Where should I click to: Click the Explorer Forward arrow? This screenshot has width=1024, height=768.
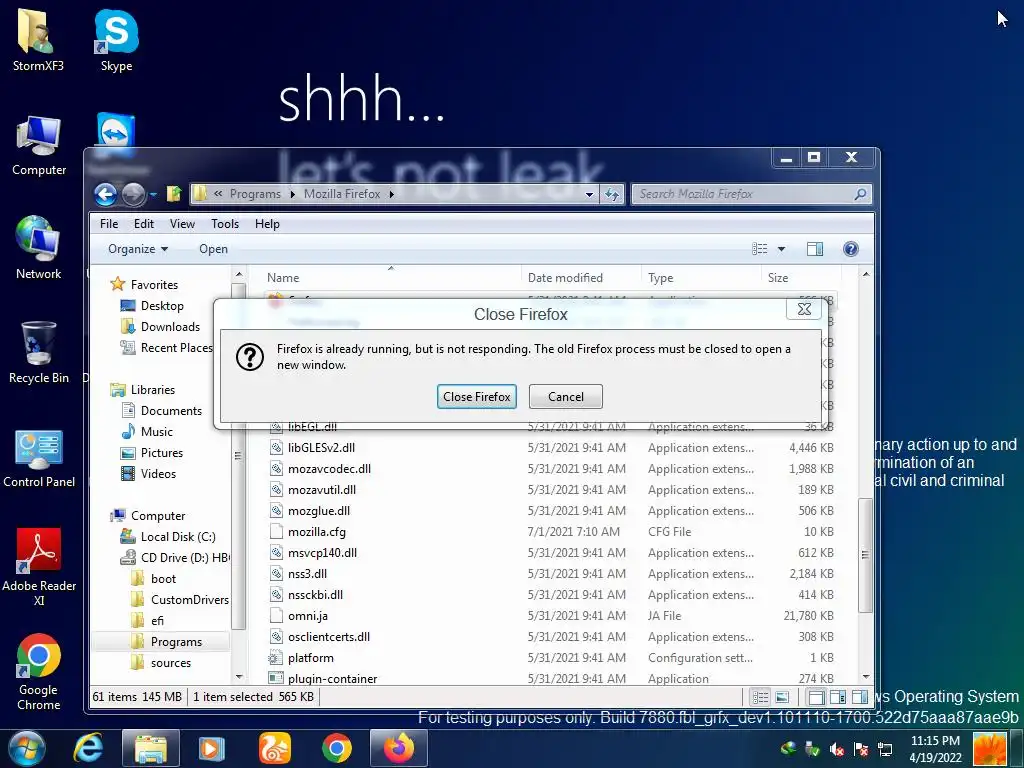click(x=133, y=194)
